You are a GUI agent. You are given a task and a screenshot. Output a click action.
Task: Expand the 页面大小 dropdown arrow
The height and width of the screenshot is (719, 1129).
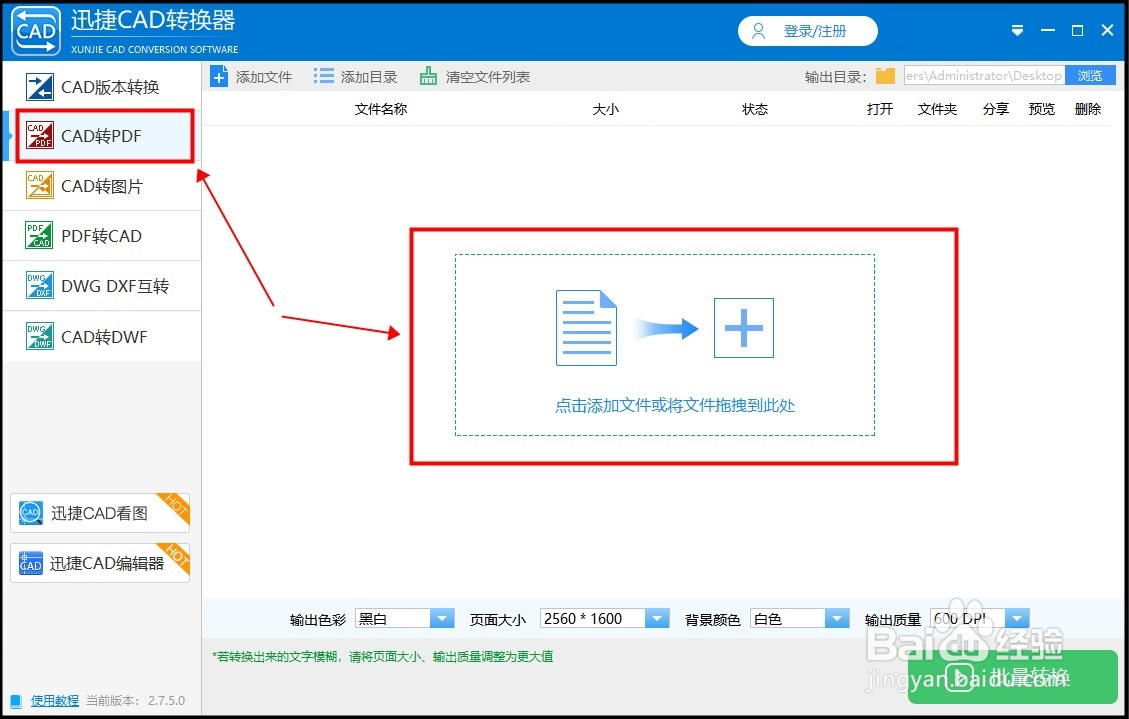[657, 618]
